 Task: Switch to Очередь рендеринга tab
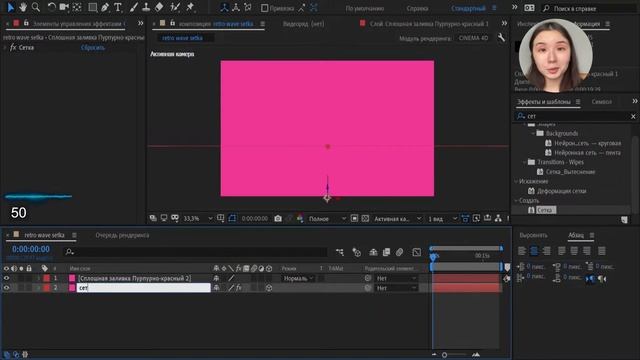coord(122,235)
